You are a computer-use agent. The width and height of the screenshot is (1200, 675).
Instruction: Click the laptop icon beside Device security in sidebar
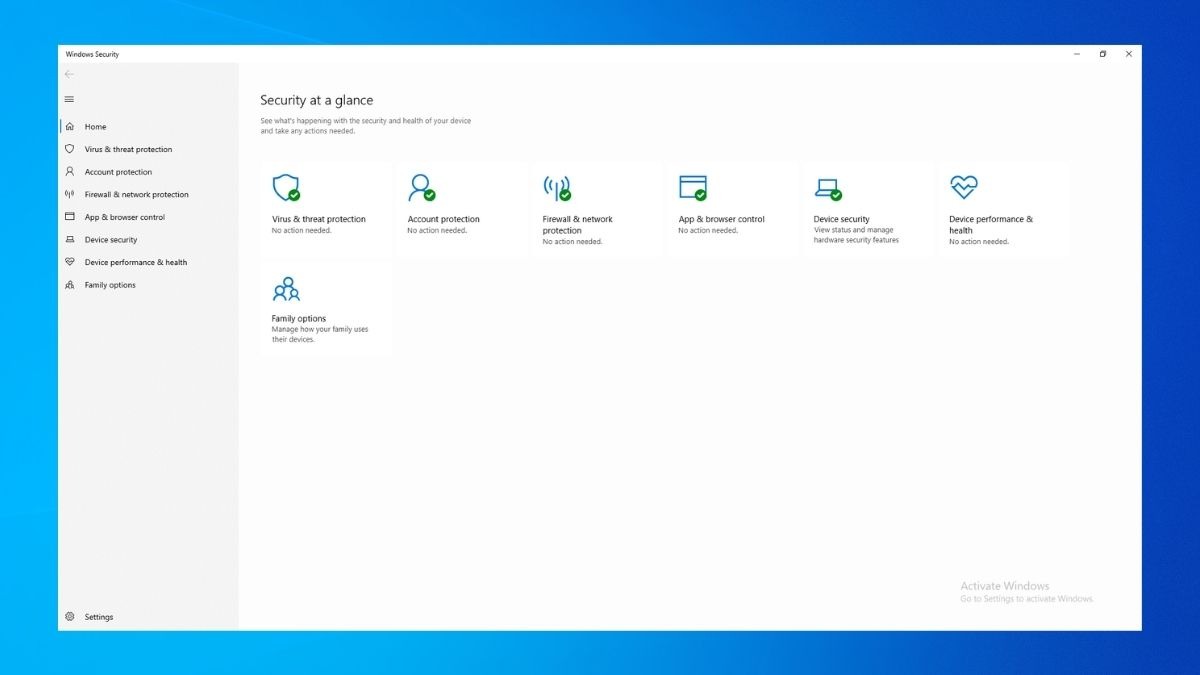coord(69,240)
